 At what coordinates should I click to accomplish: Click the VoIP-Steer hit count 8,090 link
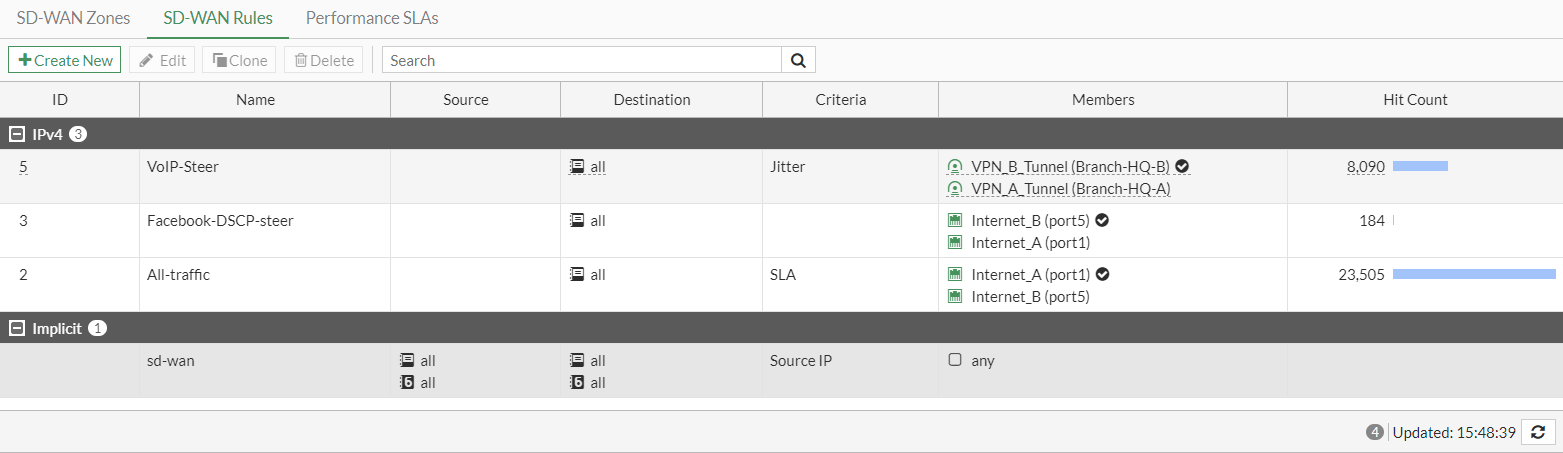coord(1365,167)
